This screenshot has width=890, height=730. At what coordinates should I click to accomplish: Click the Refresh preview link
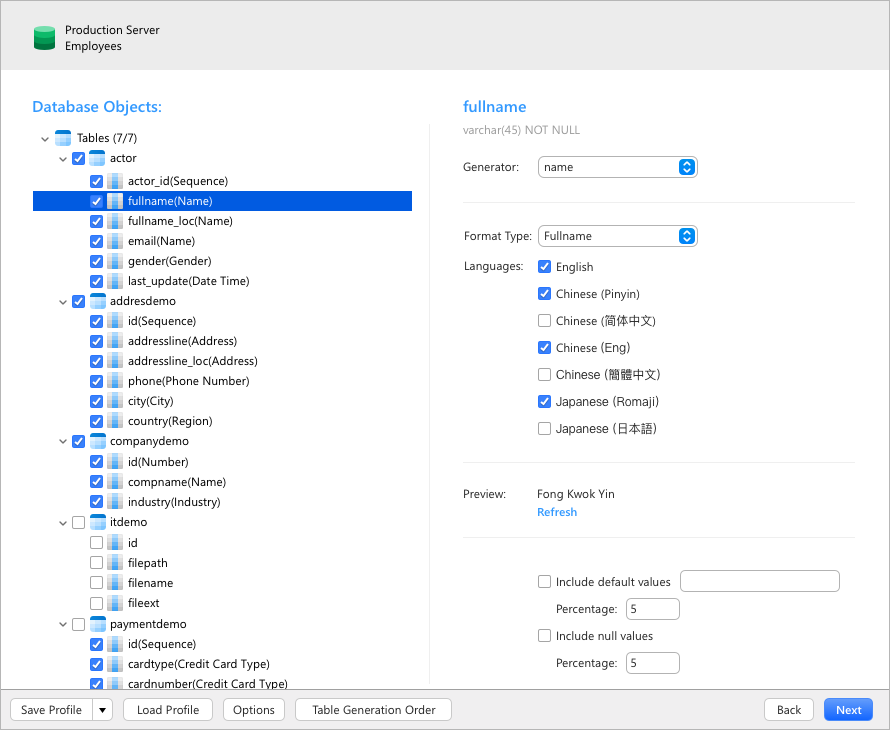[557, 512]
